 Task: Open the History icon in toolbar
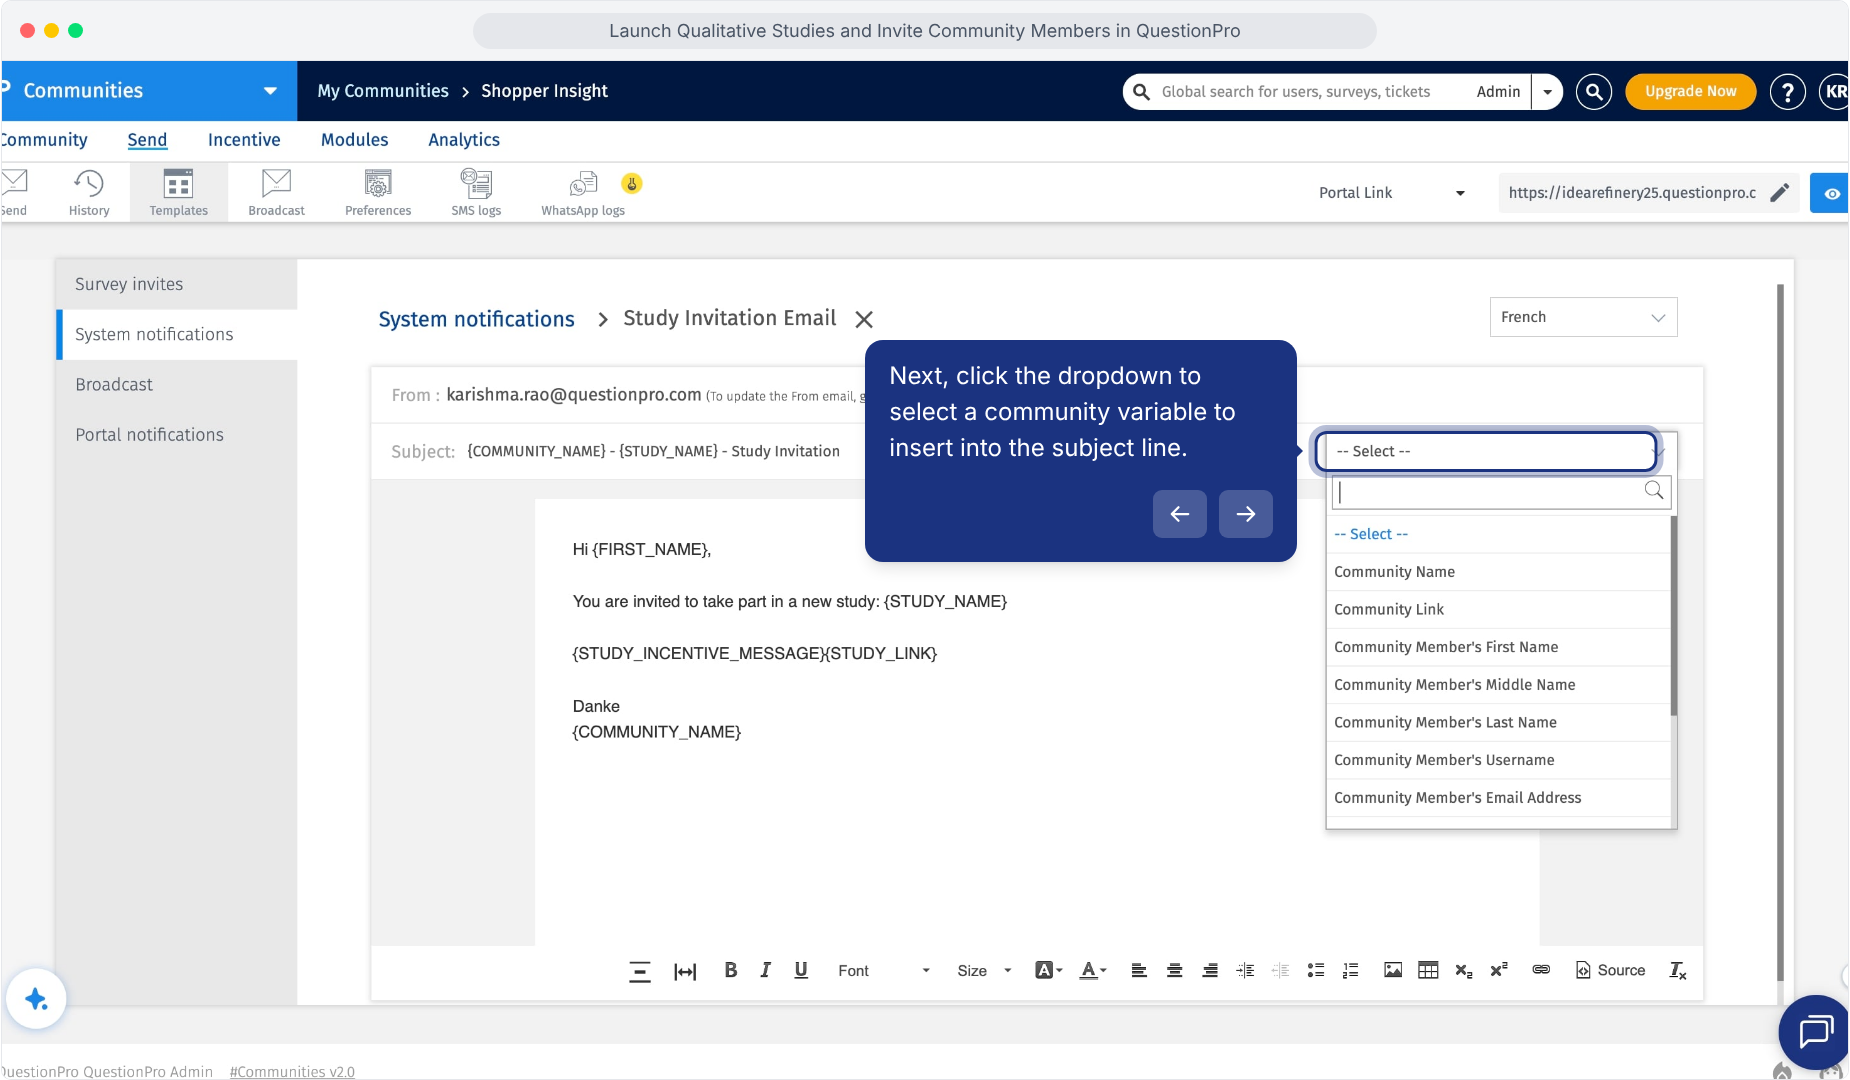(89, 192)
